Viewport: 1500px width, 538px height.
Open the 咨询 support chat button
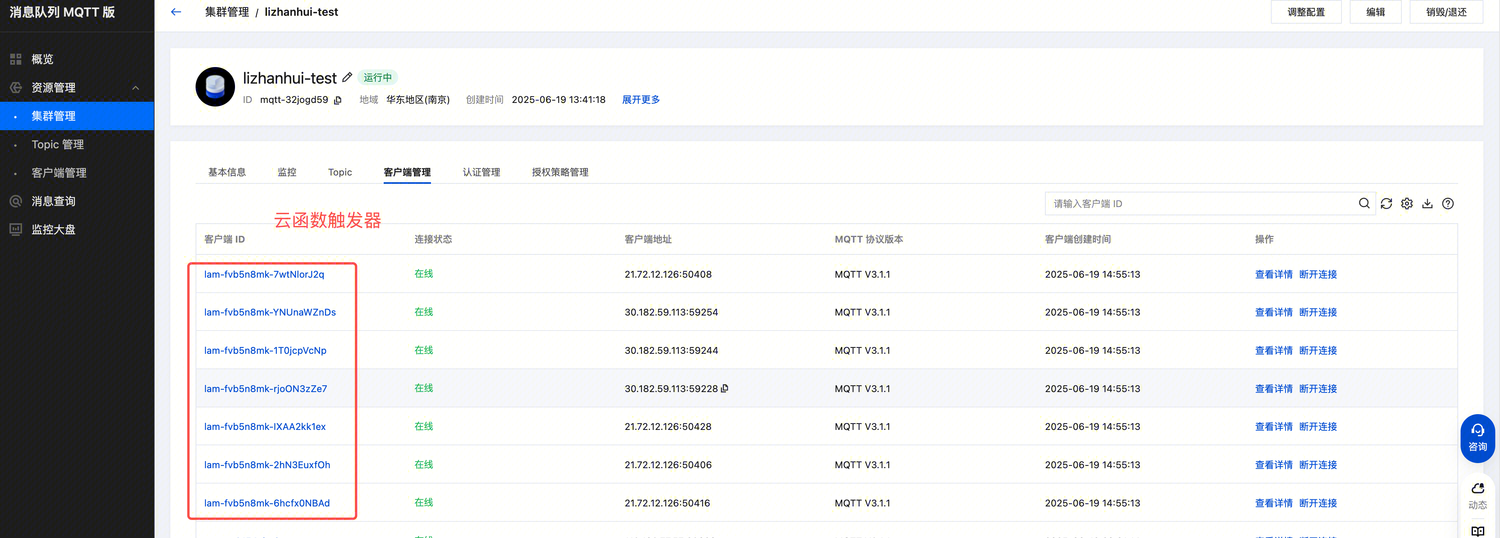point(1477,437)
